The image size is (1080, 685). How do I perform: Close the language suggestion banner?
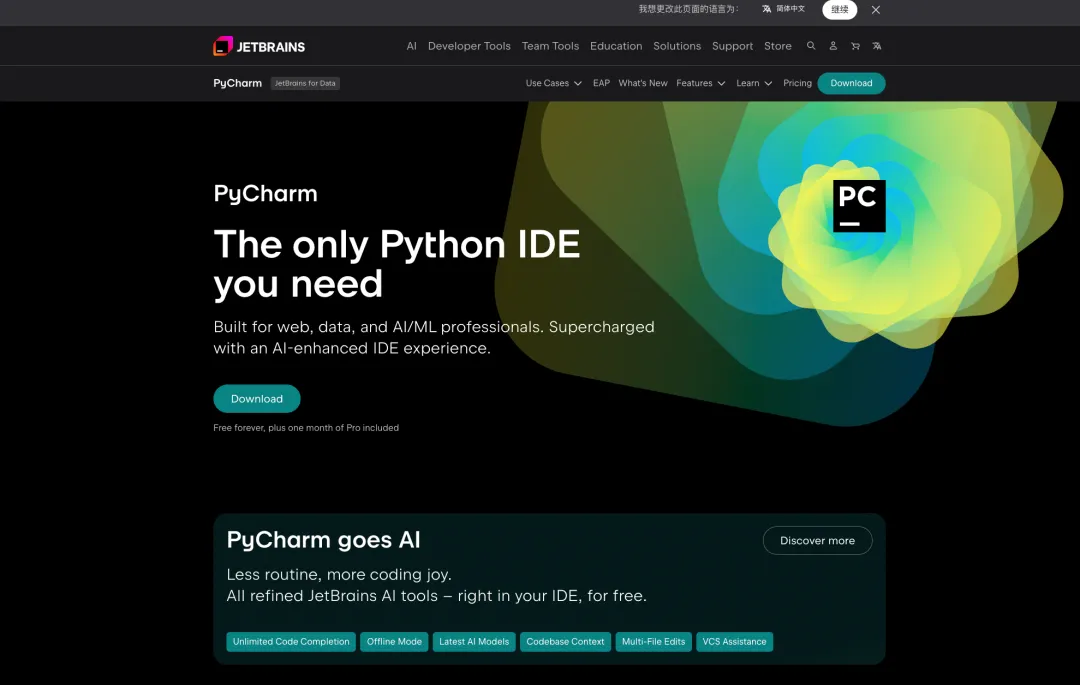click(x=875, y=10)
